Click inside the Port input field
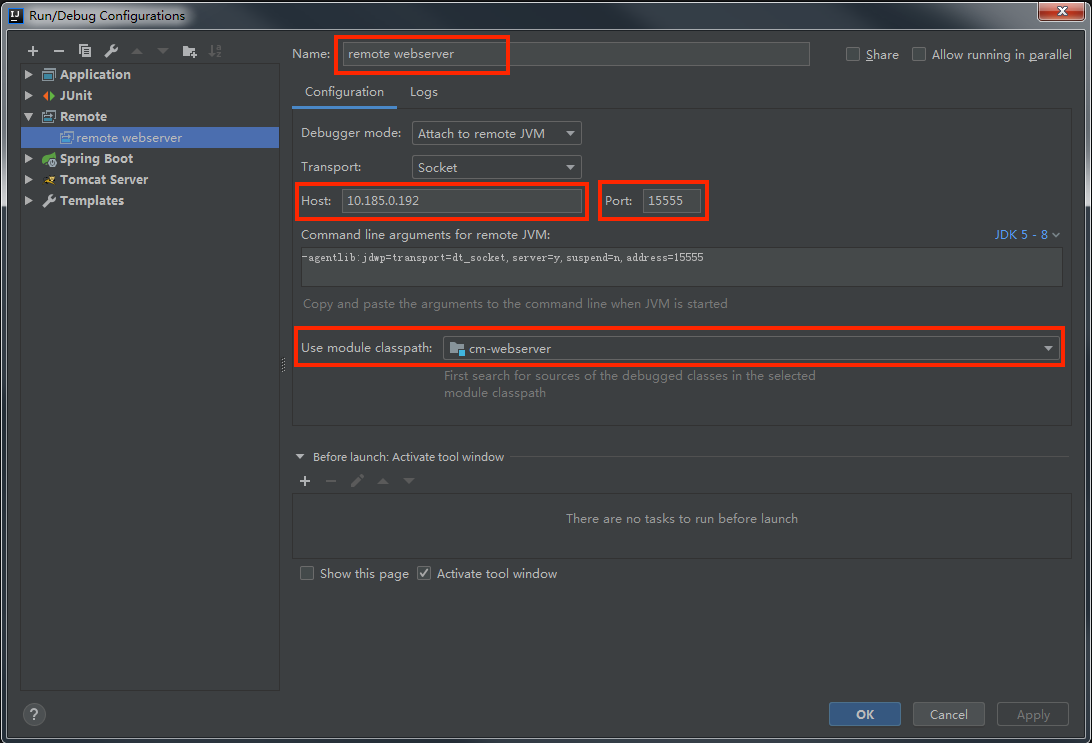The image size is (1092, 743). point(671,200)
